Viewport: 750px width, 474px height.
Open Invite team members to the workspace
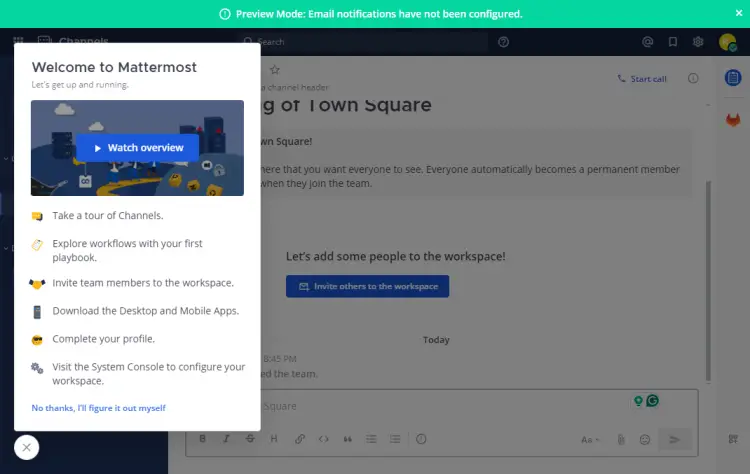click(142, 283)
